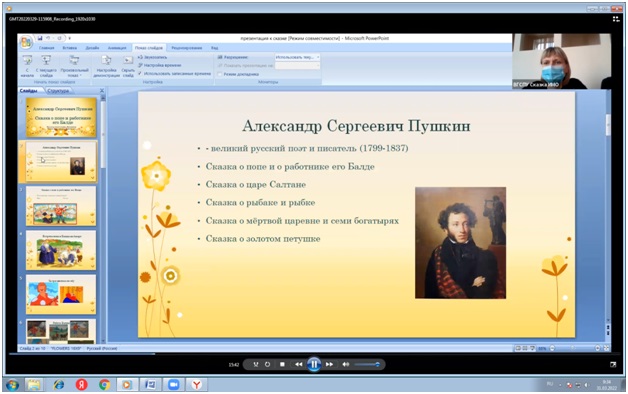The height and width of the screenshot is (394, 628).
Task: Pause the video with the round button
Action: click(x=314, y=364)
